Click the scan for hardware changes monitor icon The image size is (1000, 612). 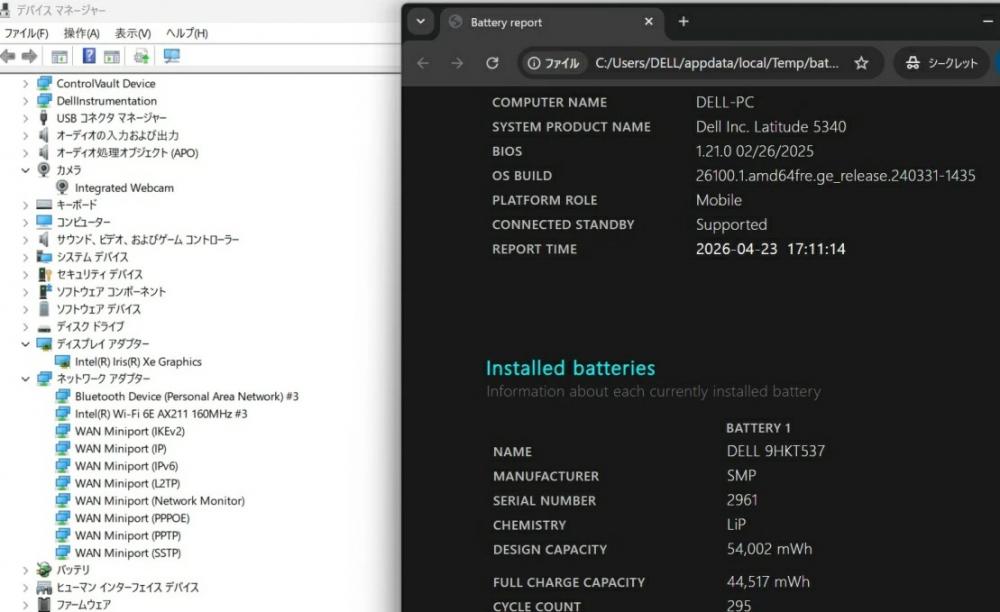tap(172, 56)
